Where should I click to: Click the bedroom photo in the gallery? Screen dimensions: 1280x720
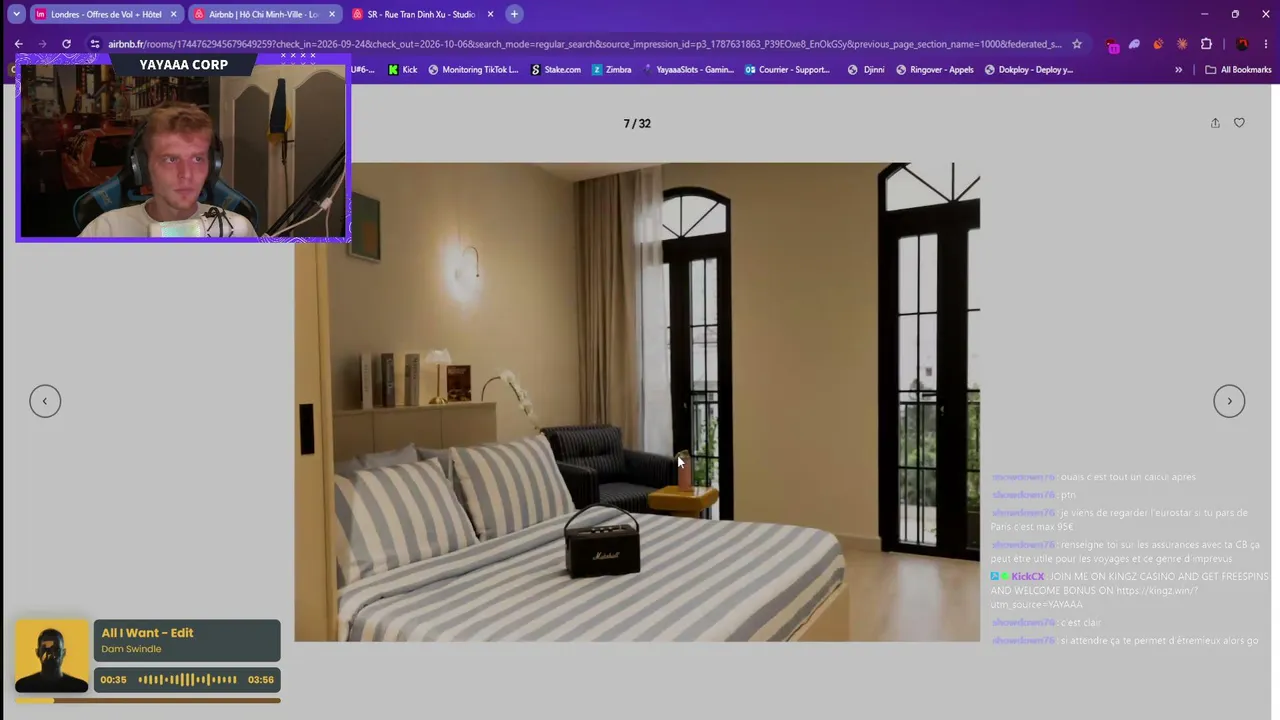click(637, 401)
